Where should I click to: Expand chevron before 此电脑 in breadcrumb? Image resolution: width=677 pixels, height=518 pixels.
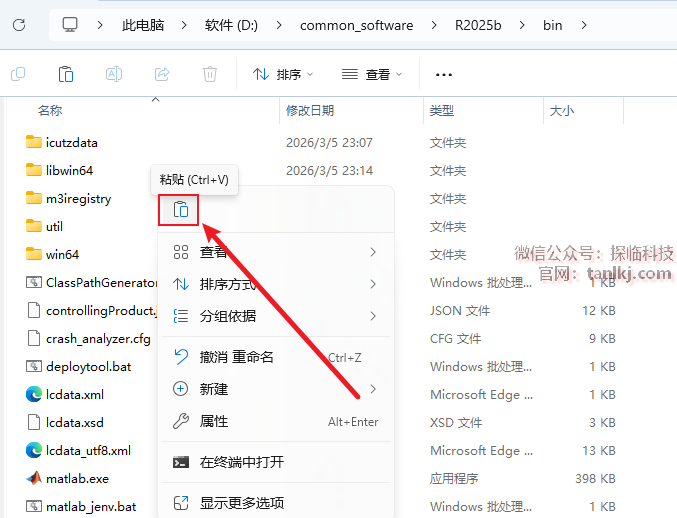tap(100, 25)
